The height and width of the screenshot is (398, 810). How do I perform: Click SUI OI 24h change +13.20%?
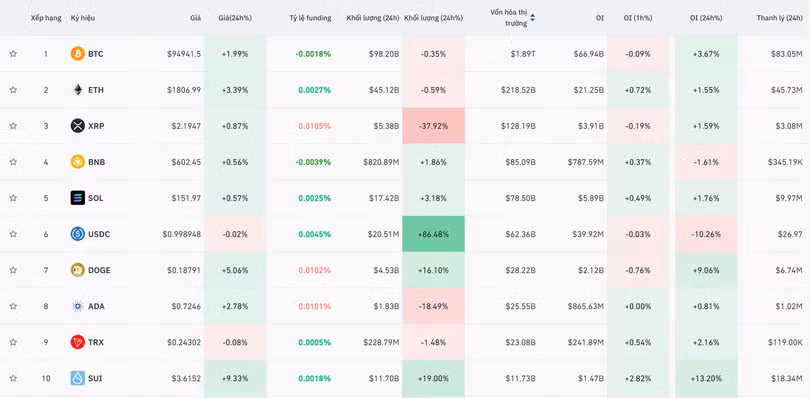[706, 378]
